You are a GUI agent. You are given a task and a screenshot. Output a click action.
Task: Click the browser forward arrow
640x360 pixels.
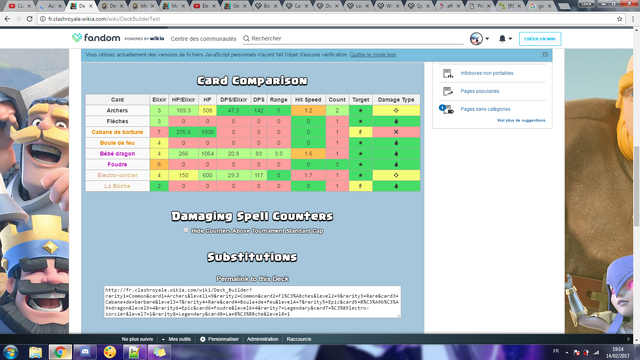pos(18,19)
